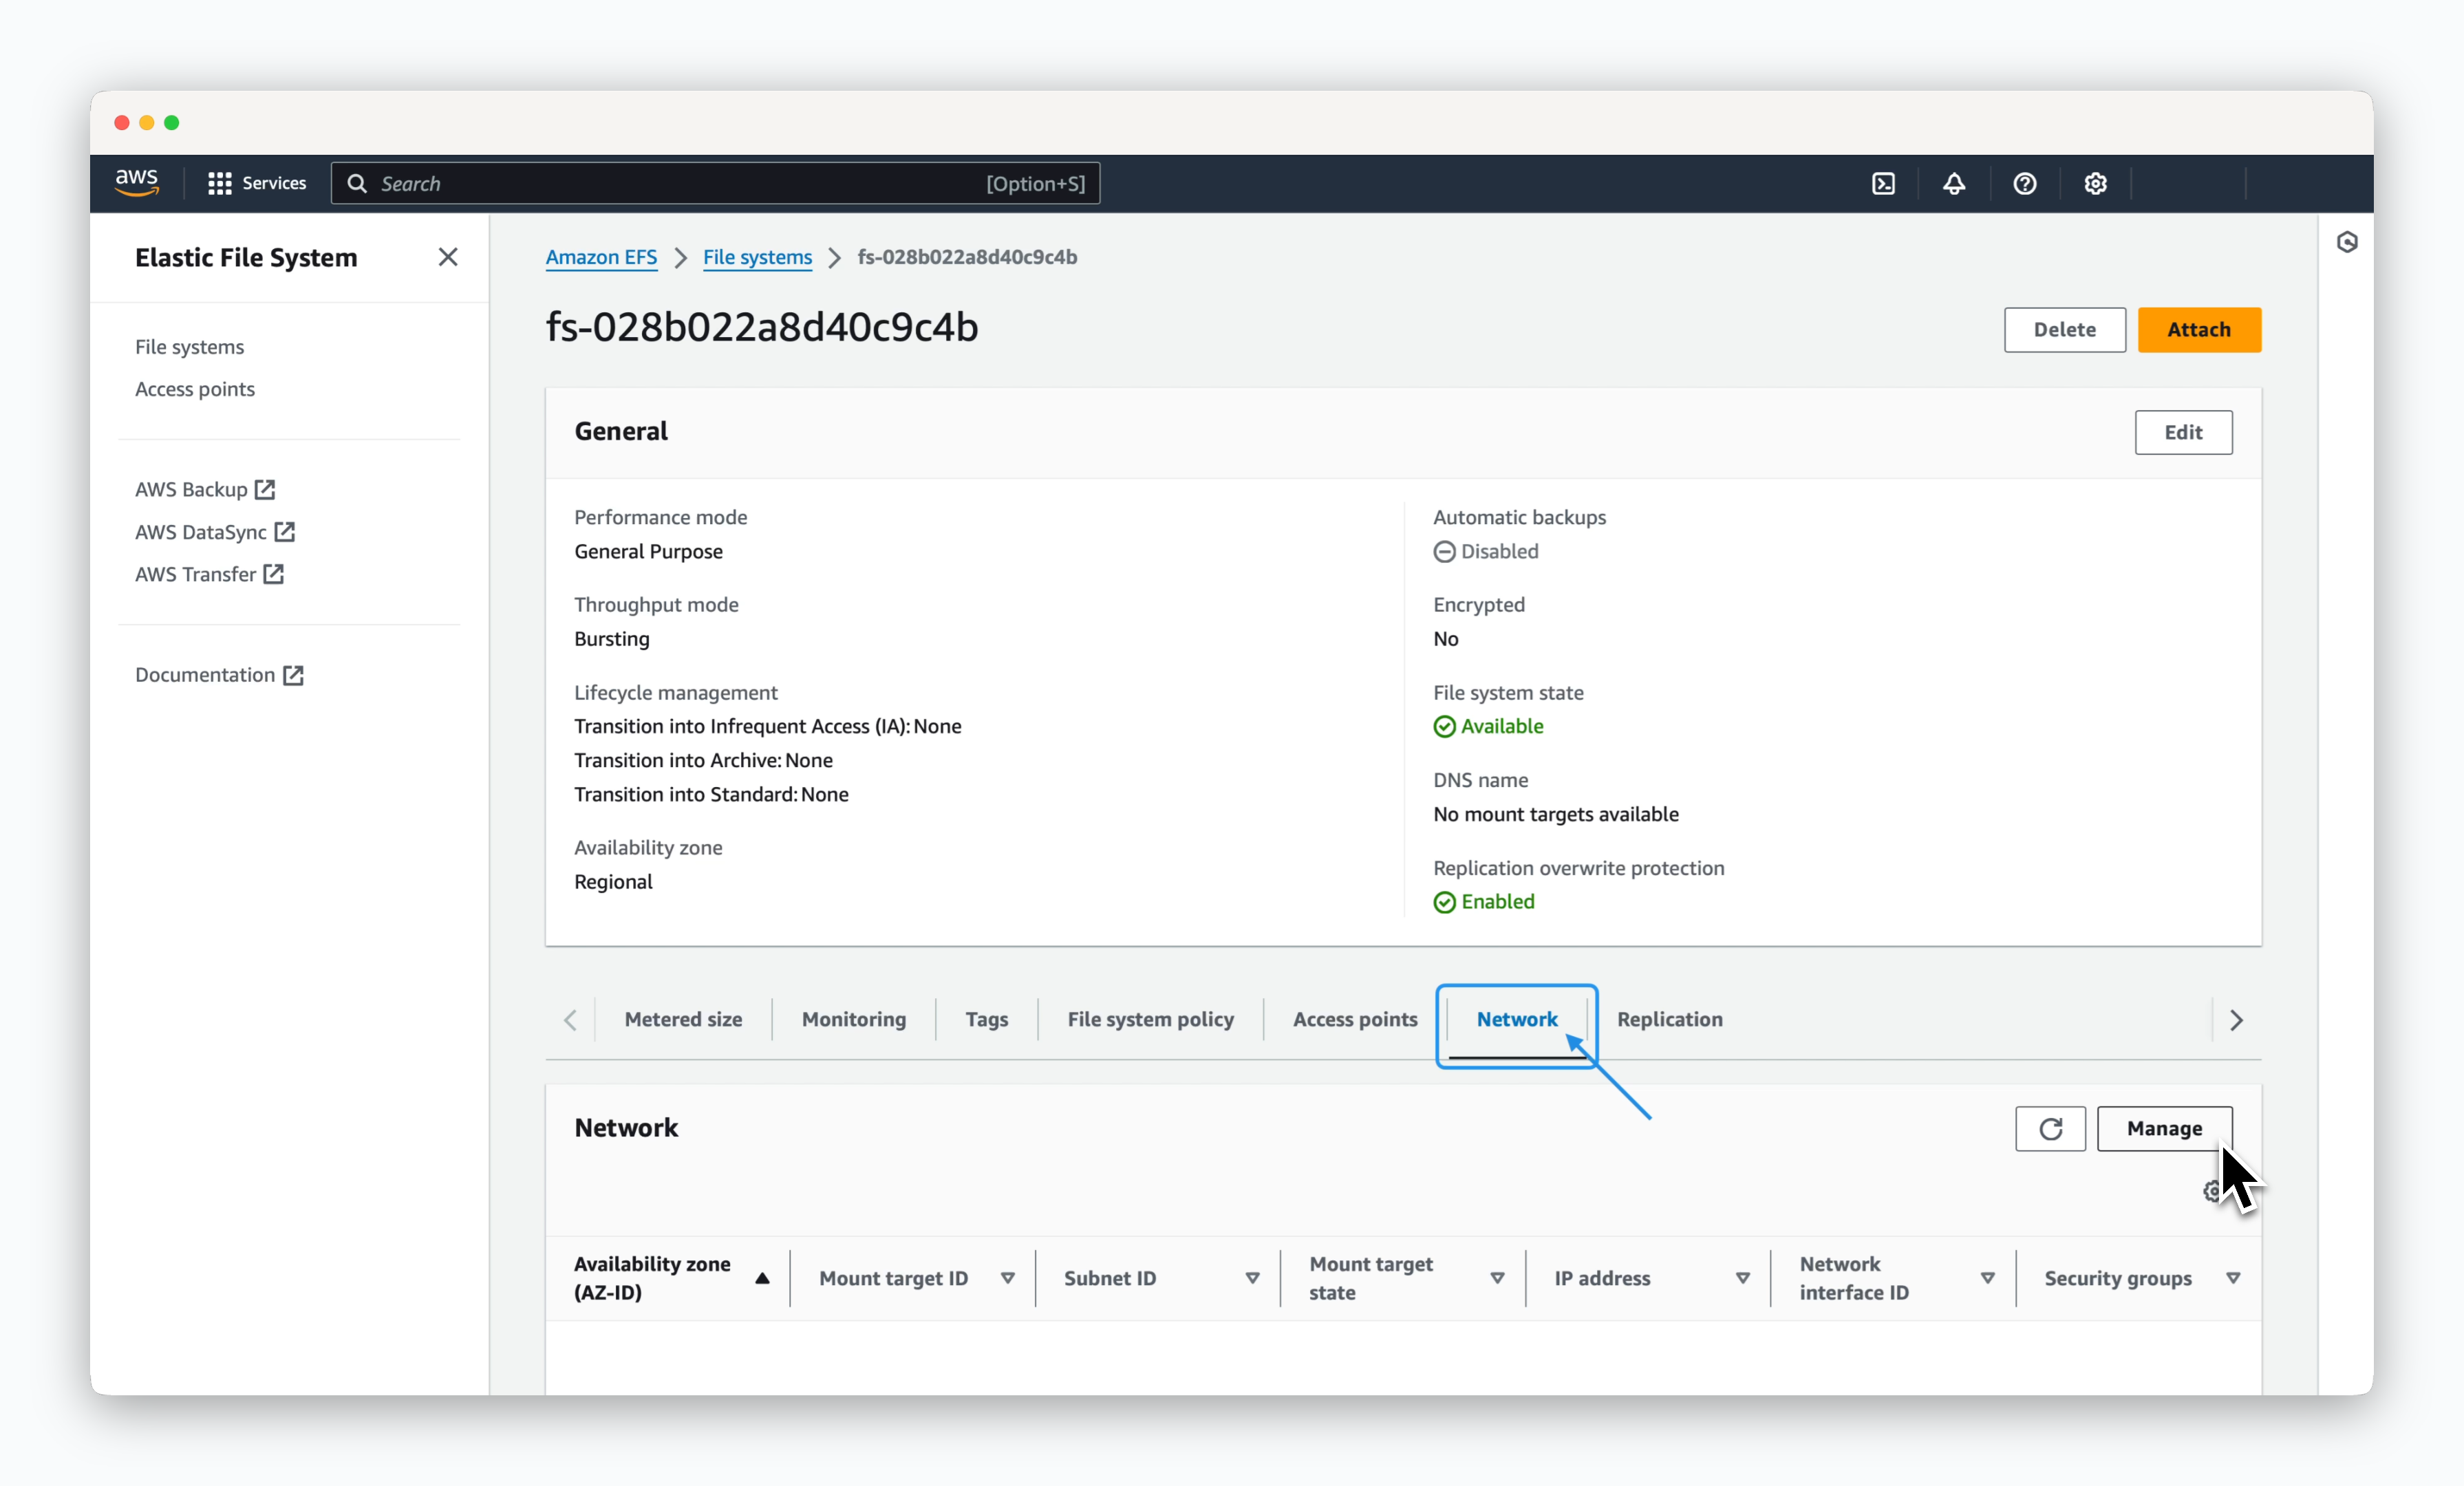
Task: Click external link icon next to AWS Backup
Action: pos(265,489)
